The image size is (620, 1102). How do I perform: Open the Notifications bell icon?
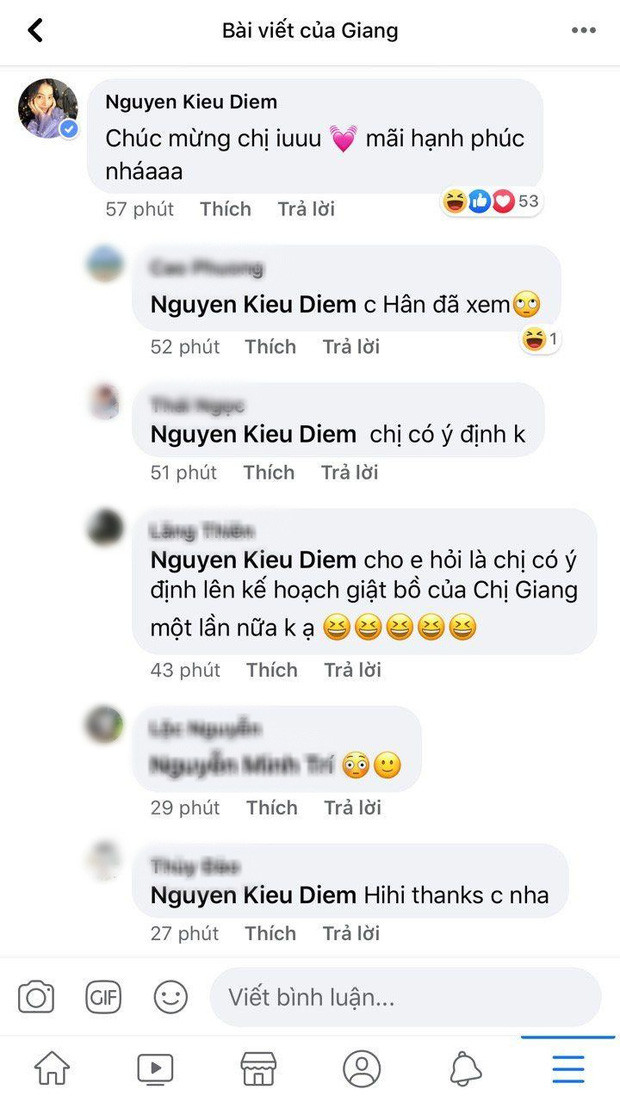(464, 1068)
